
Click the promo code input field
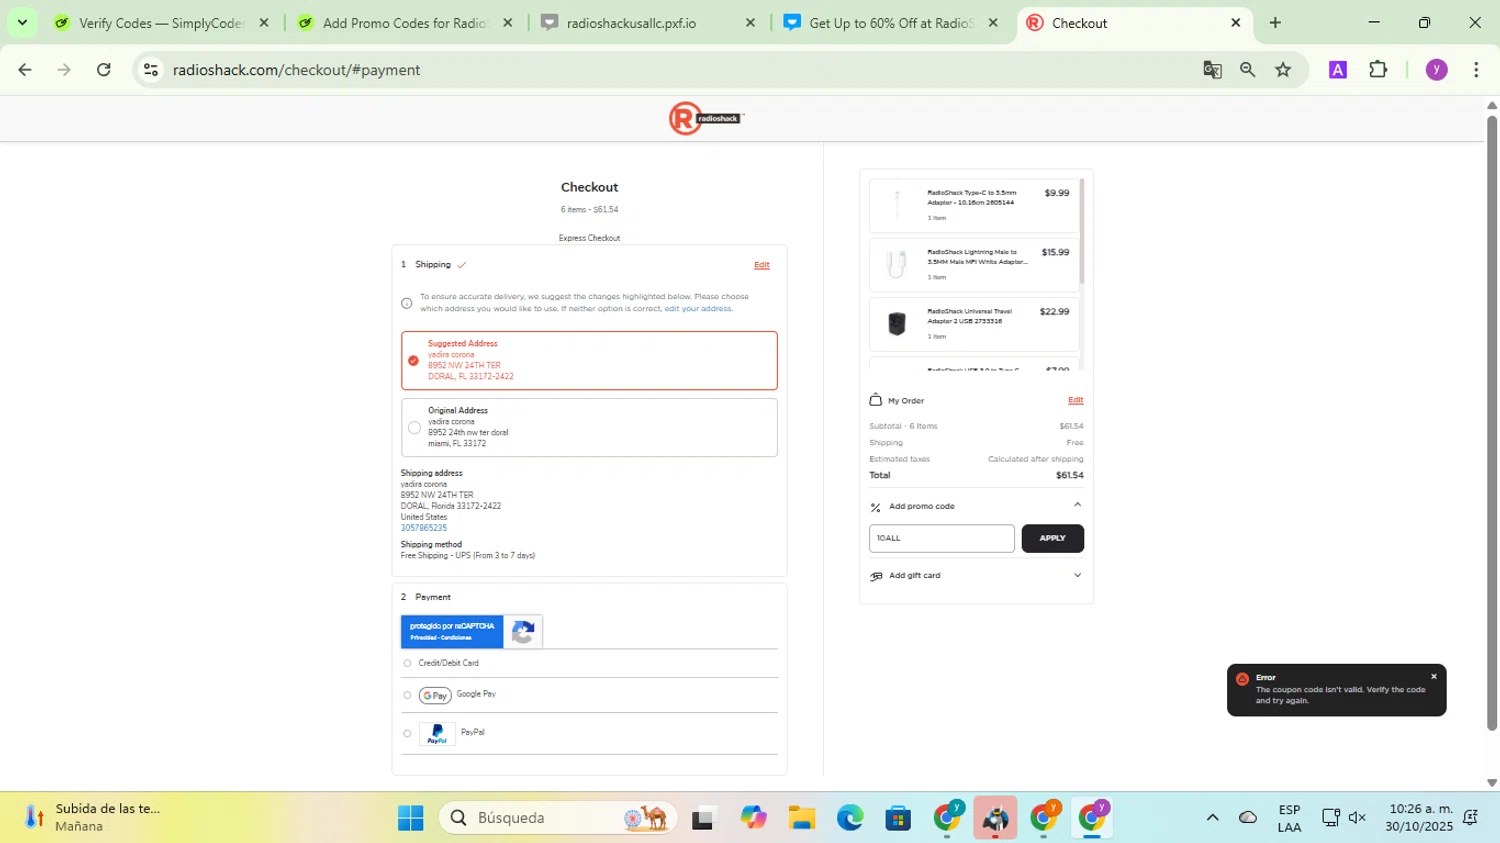coord(942,538)
